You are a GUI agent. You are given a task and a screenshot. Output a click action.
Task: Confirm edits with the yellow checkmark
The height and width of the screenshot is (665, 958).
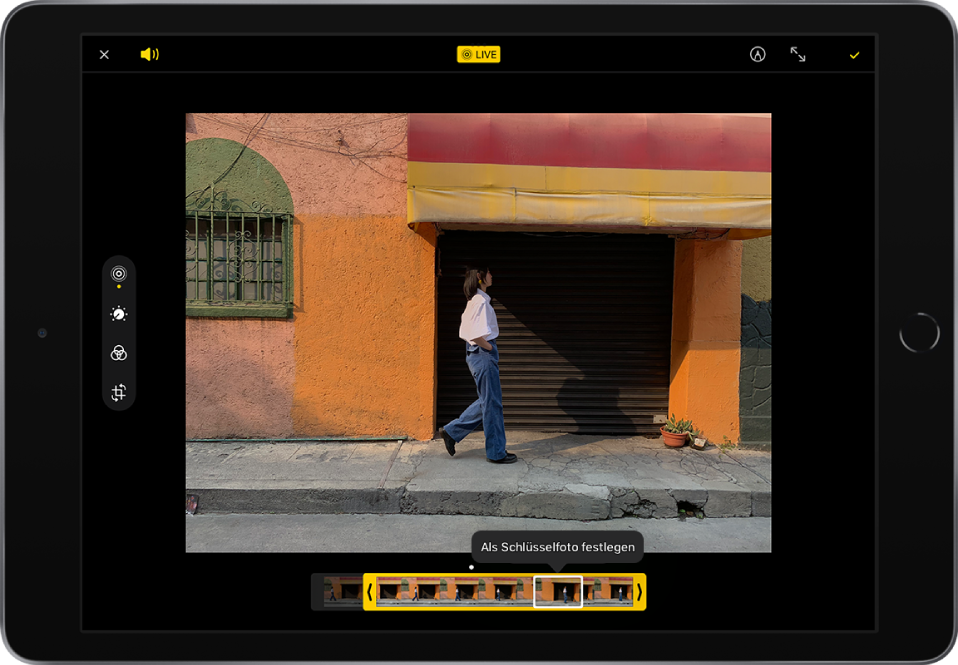[x=854, y=56]
